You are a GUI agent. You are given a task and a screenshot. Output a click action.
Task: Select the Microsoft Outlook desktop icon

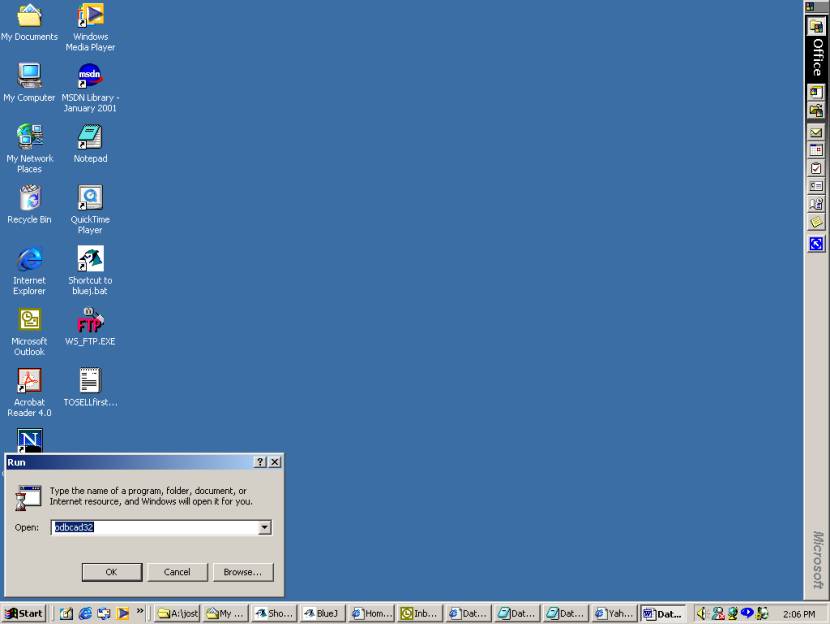29,331
